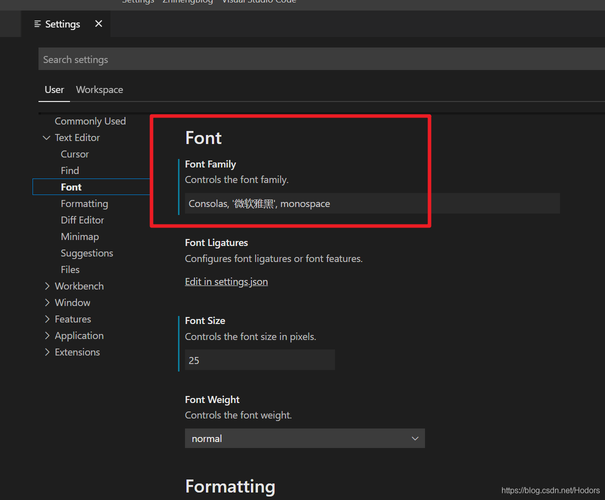Viewport: 605px width, 500px height.
Task: Open Edit in settings.json link
Action: 226,282
